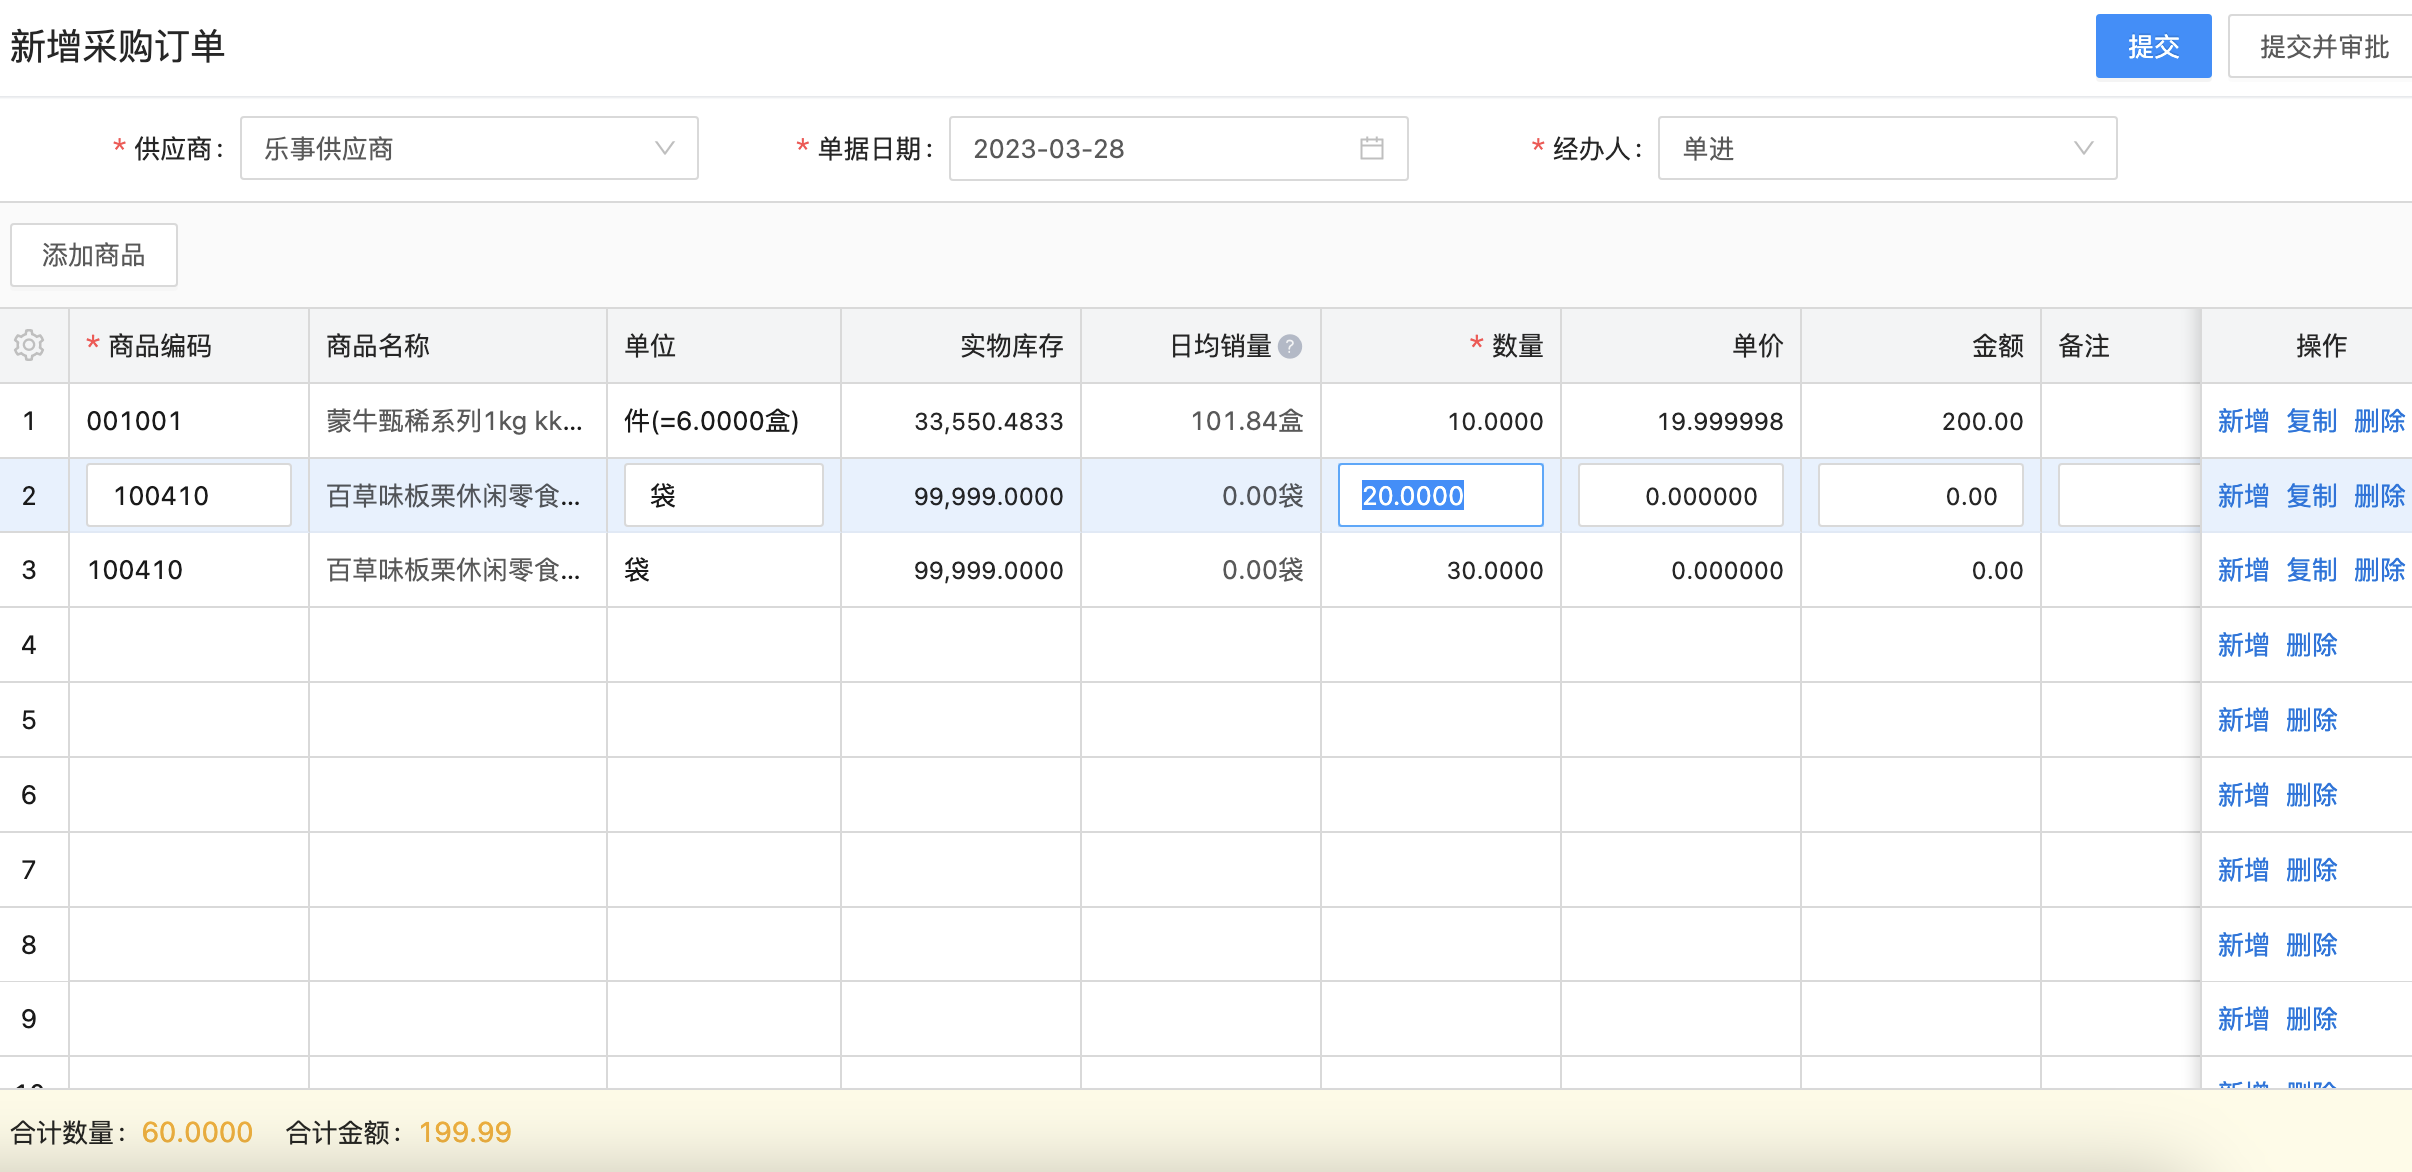The height and width of the screenshot is (1172, 2412).
Task: Click 删除 link in row 5
Action: [x=2311, y=720]
